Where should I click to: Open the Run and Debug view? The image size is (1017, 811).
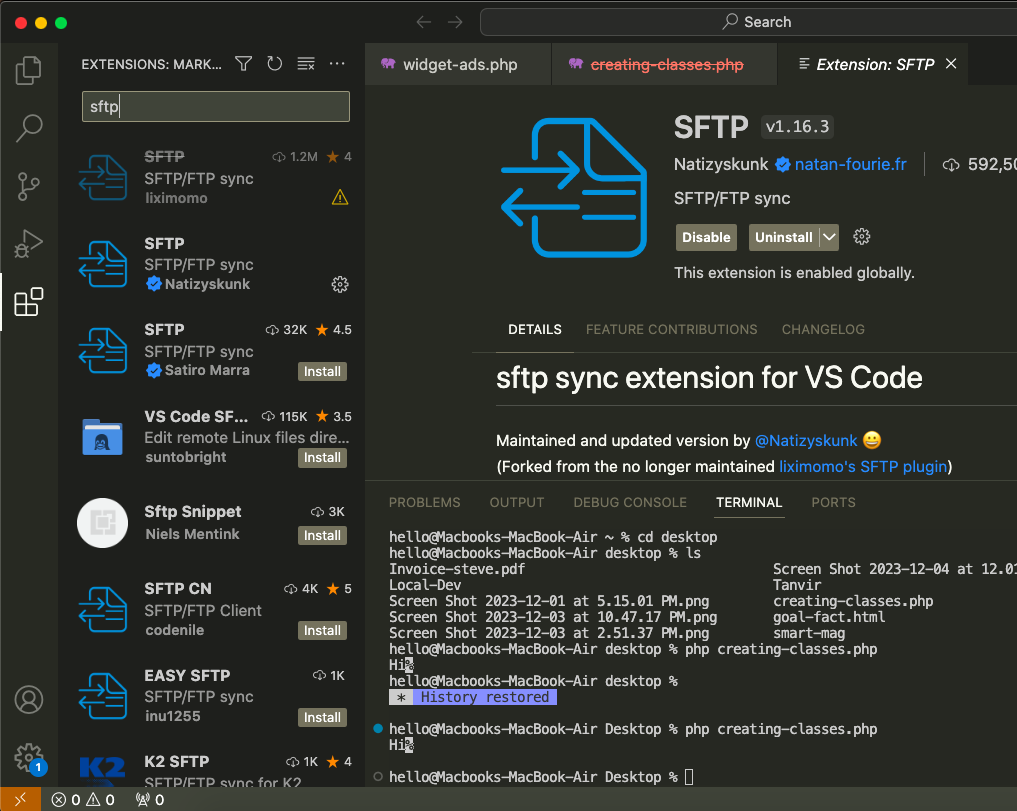coord(29,244)
